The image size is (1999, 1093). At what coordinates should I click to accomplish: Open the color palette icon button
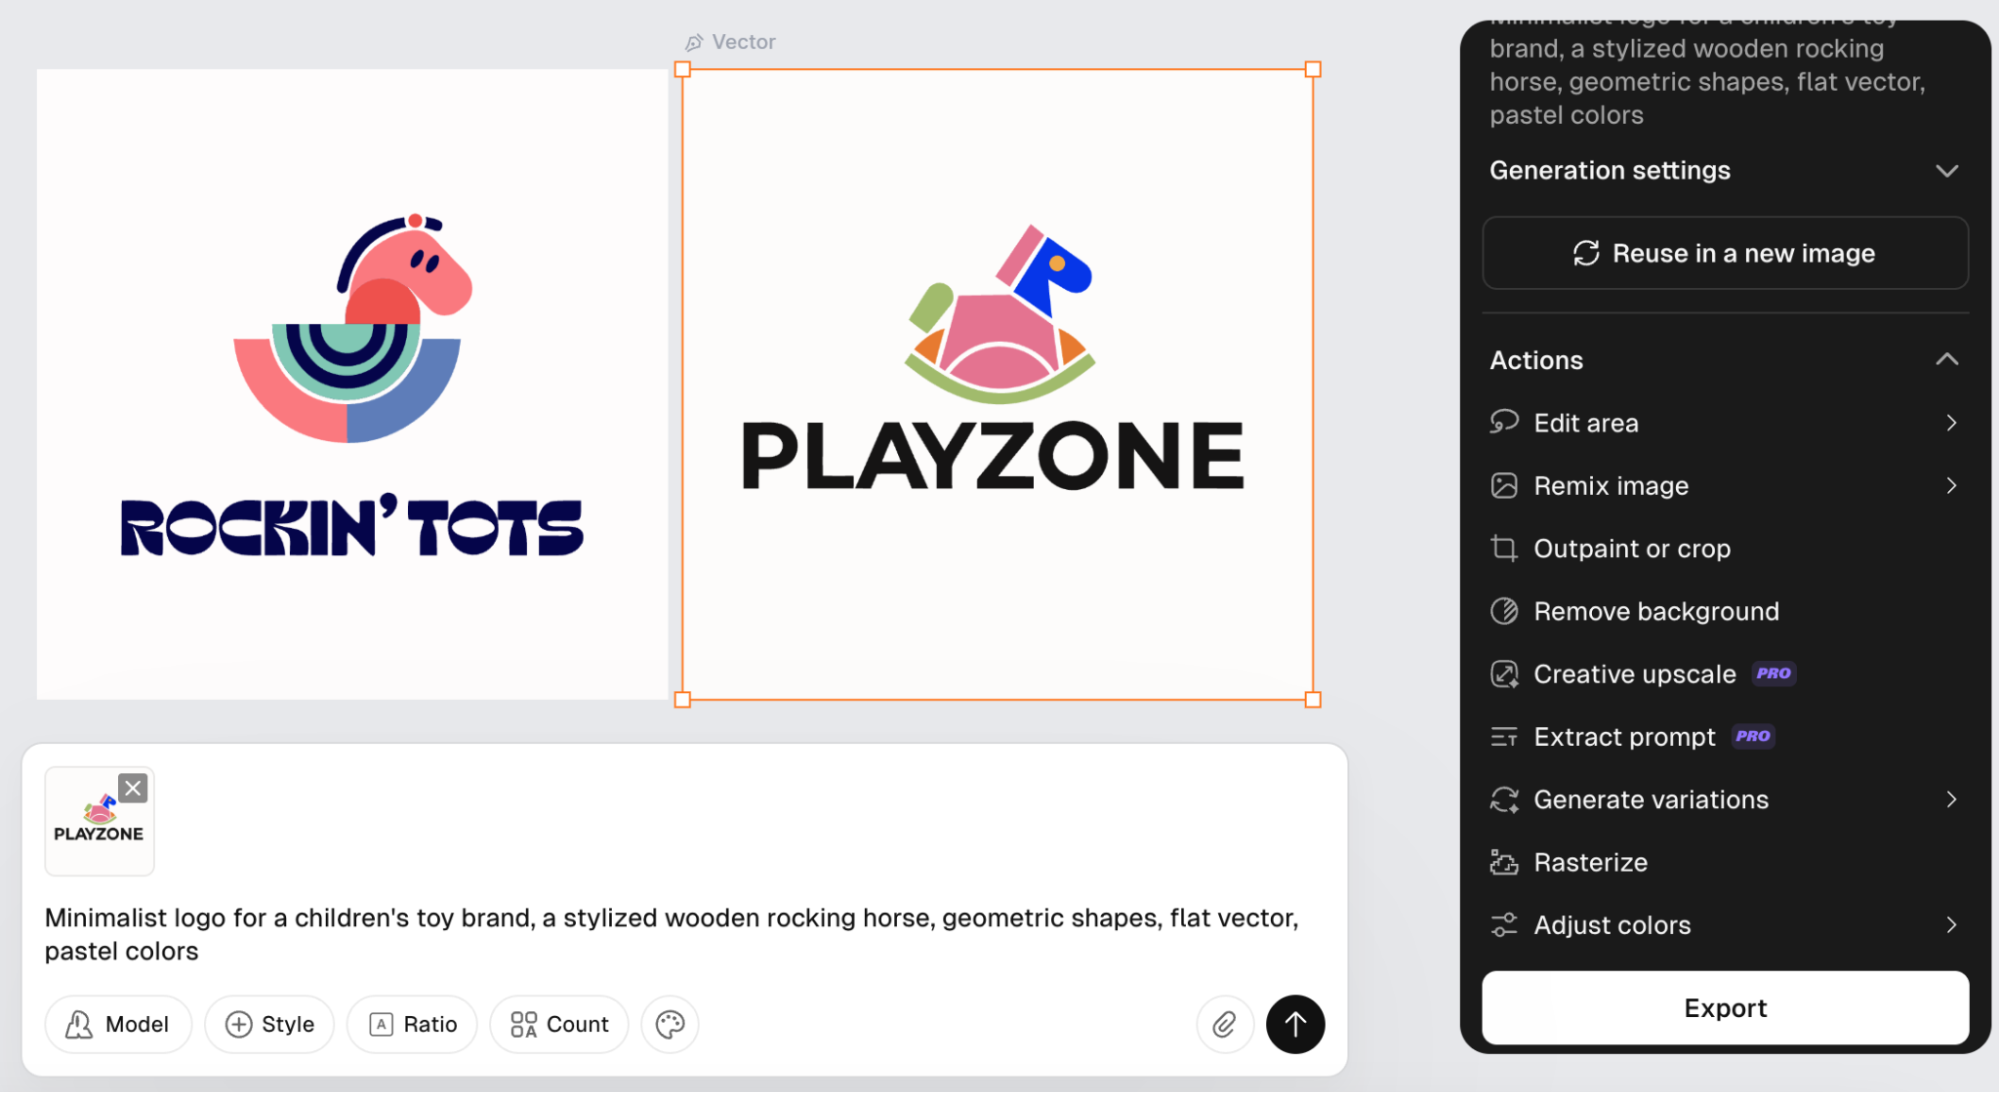[x=670, y=1024]
